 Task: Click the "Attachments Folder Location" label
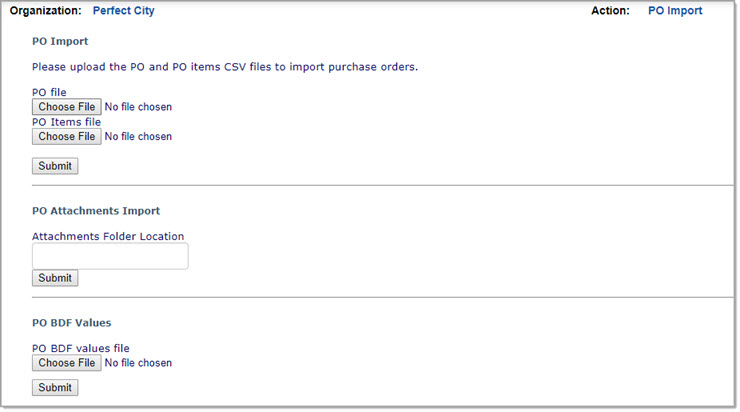click(108, 237)
